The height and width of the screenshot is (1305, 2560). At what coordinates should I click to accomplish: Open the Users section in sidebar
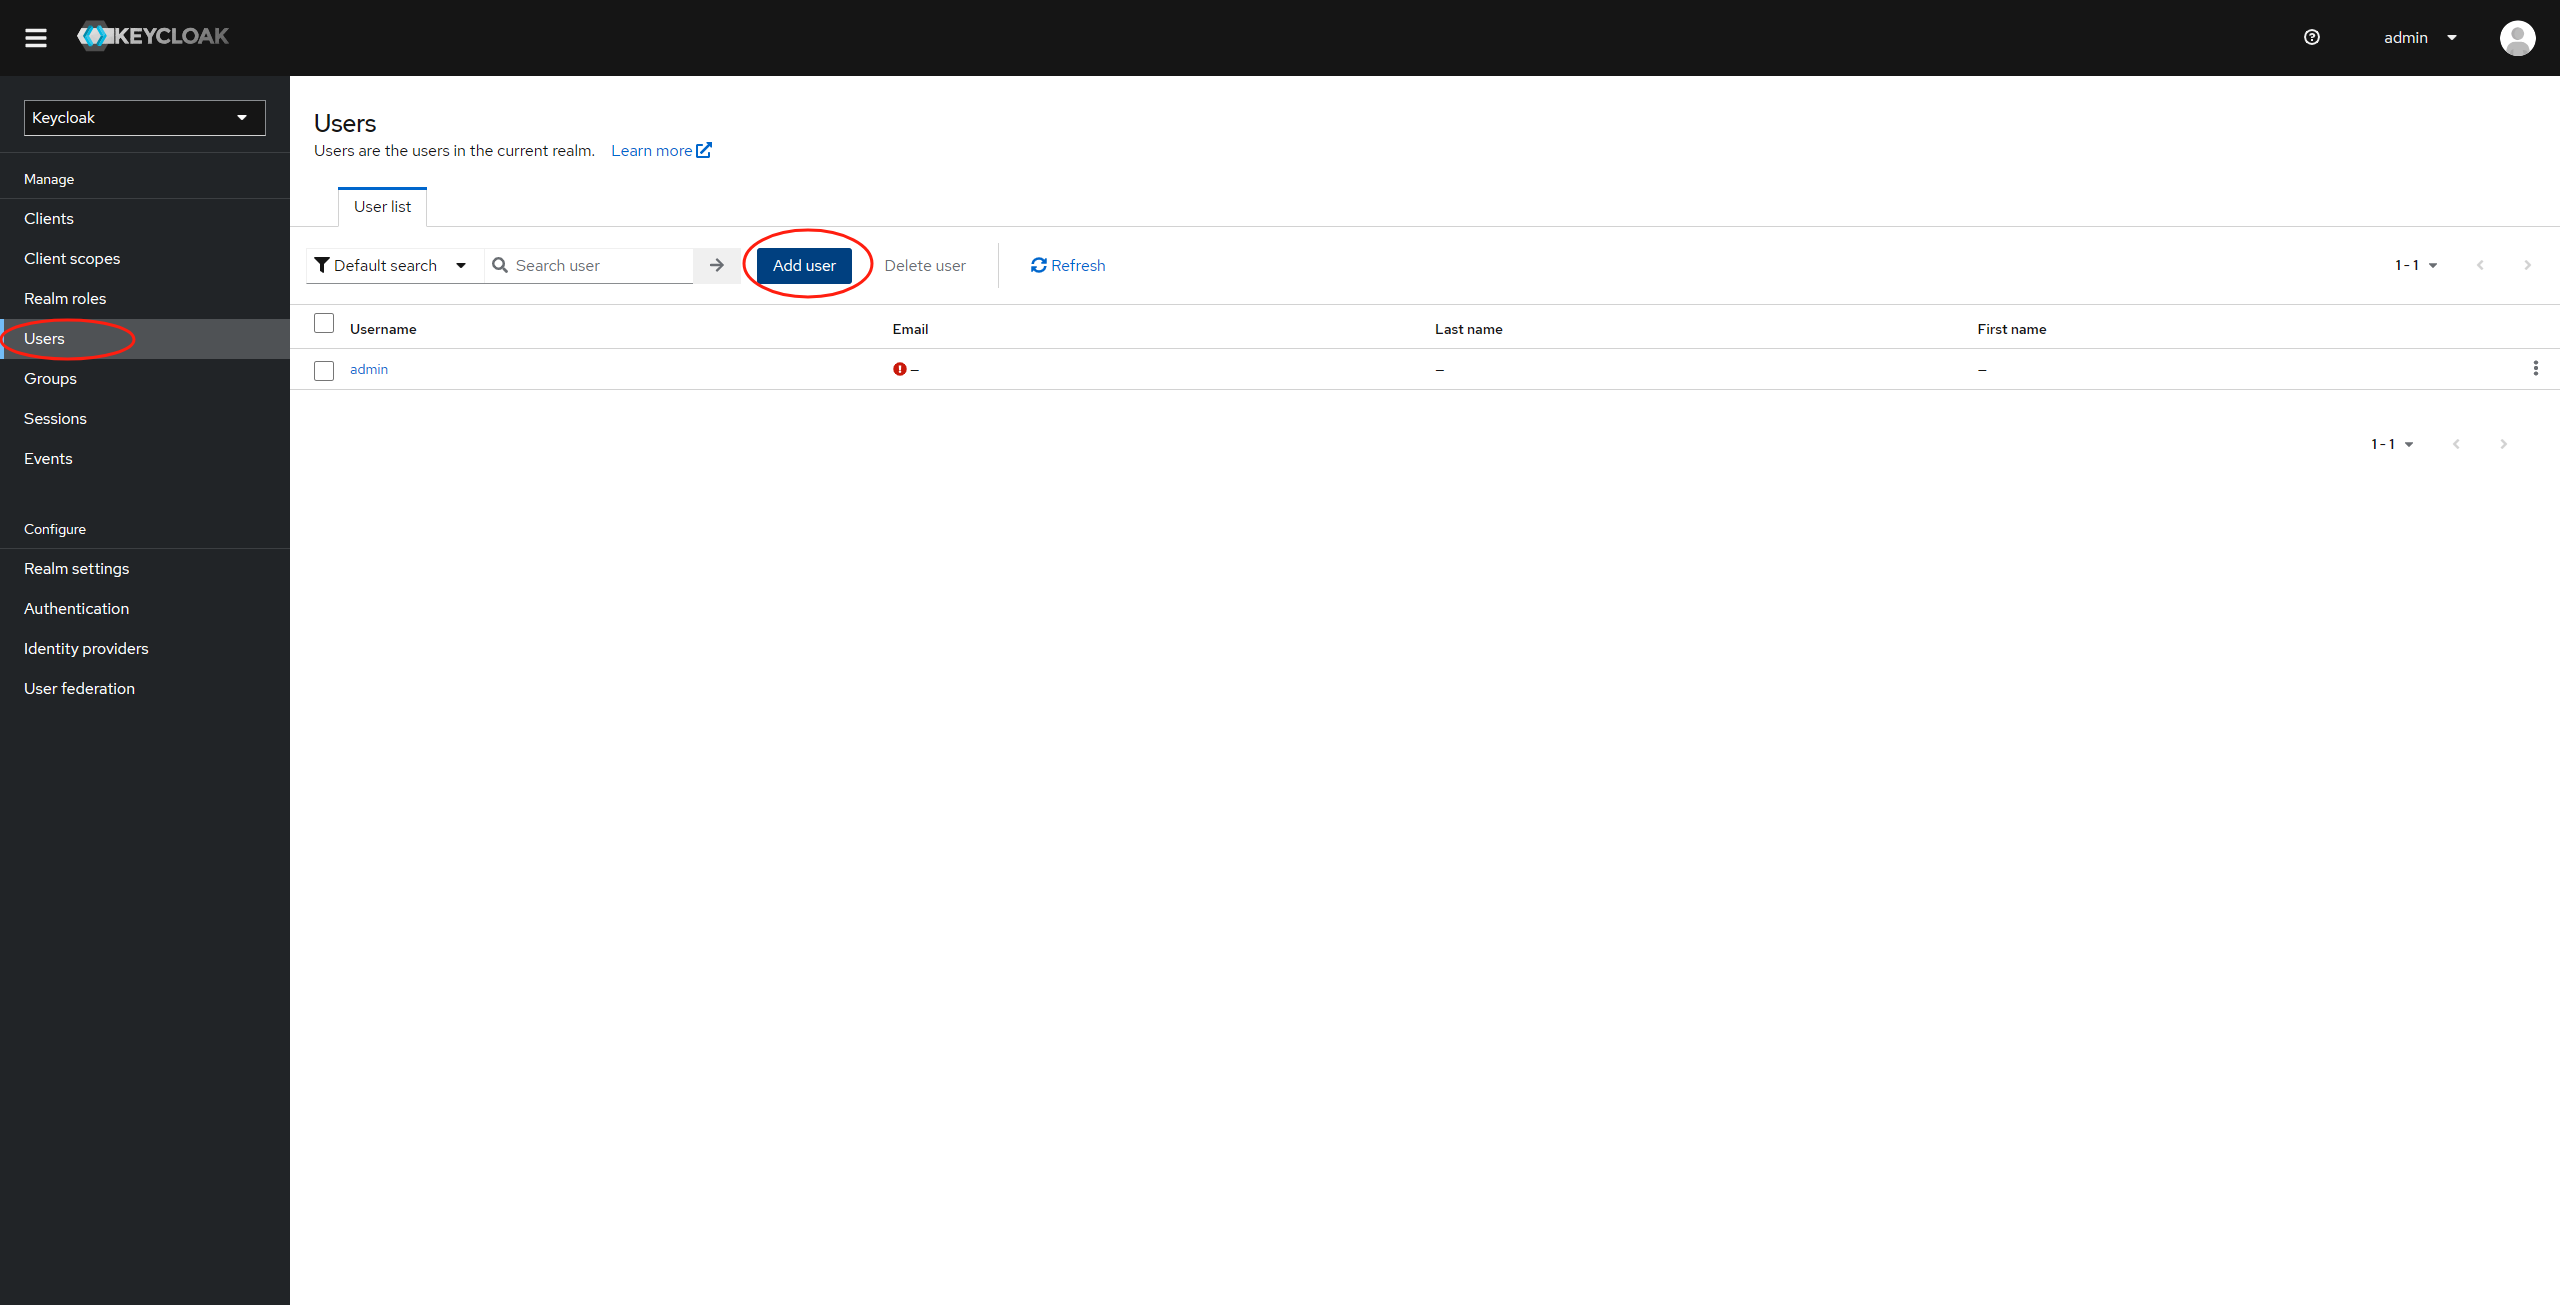pyautogui.click(x=43, y=338)
